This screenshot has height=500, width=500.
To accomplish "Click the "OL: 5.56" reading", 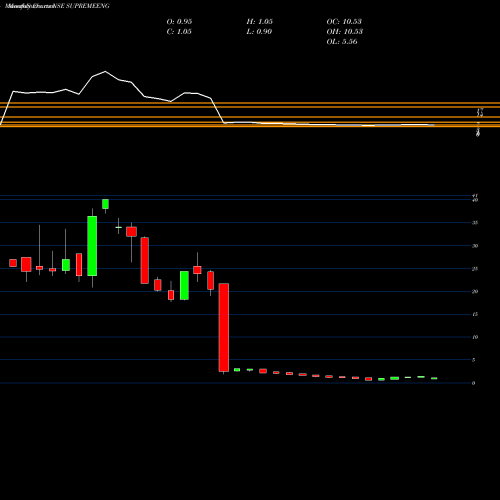I will (x=342, y=42).
